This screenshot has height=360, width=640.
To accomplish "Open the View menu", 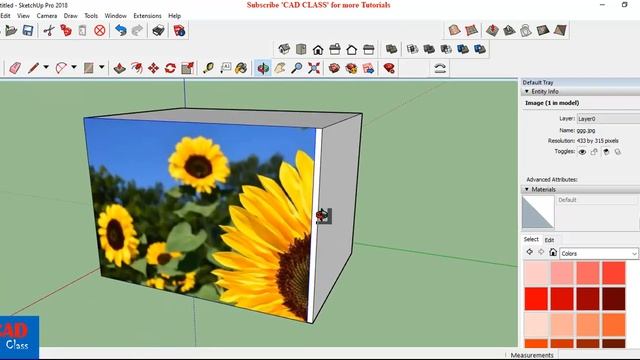I will (23, 16).
